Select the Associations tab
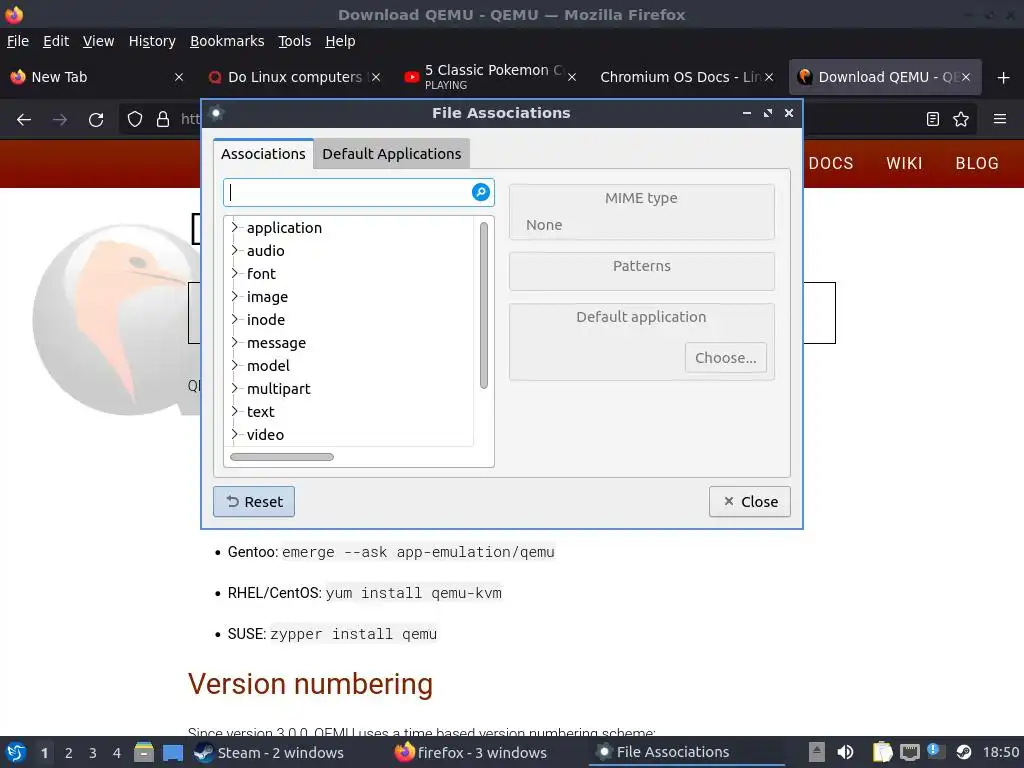This screenshot has width=1024, height=768. [x=263, y=154]
